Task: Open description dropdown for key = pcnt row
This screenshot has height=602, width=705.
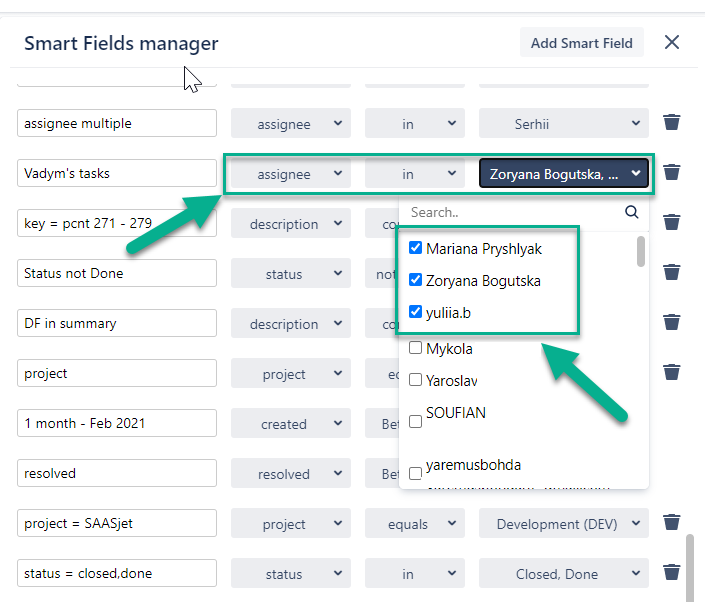Action: (291, 223)
